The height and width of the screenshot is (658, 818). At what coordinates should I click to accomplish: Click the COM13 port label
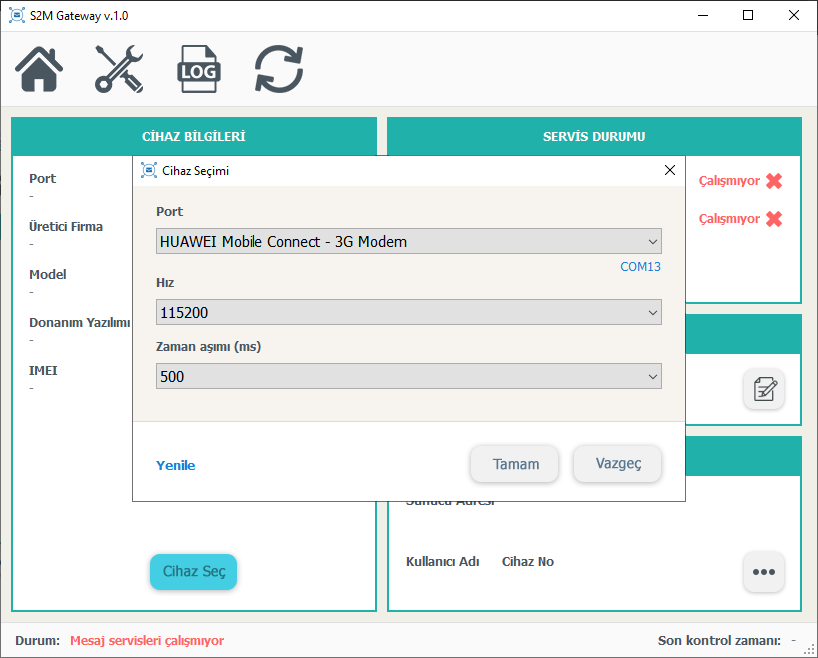point(640,267)
